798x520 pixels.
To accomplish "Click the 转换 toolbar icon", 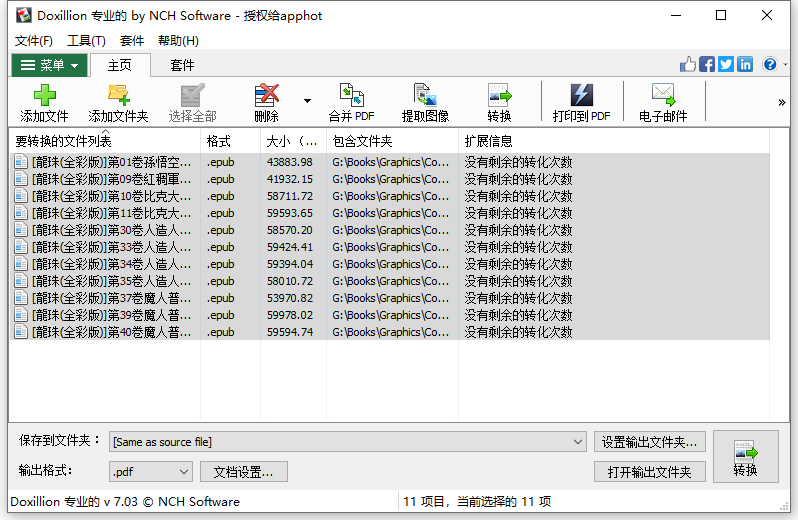I will (x=499, y=103).
